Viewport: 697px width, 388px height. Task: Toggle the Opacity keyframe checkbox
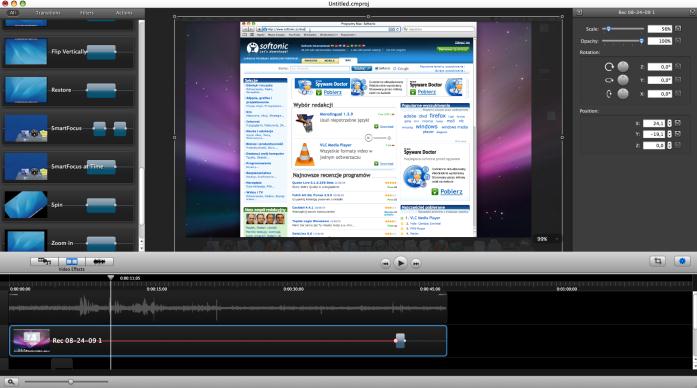pos(678,40)
